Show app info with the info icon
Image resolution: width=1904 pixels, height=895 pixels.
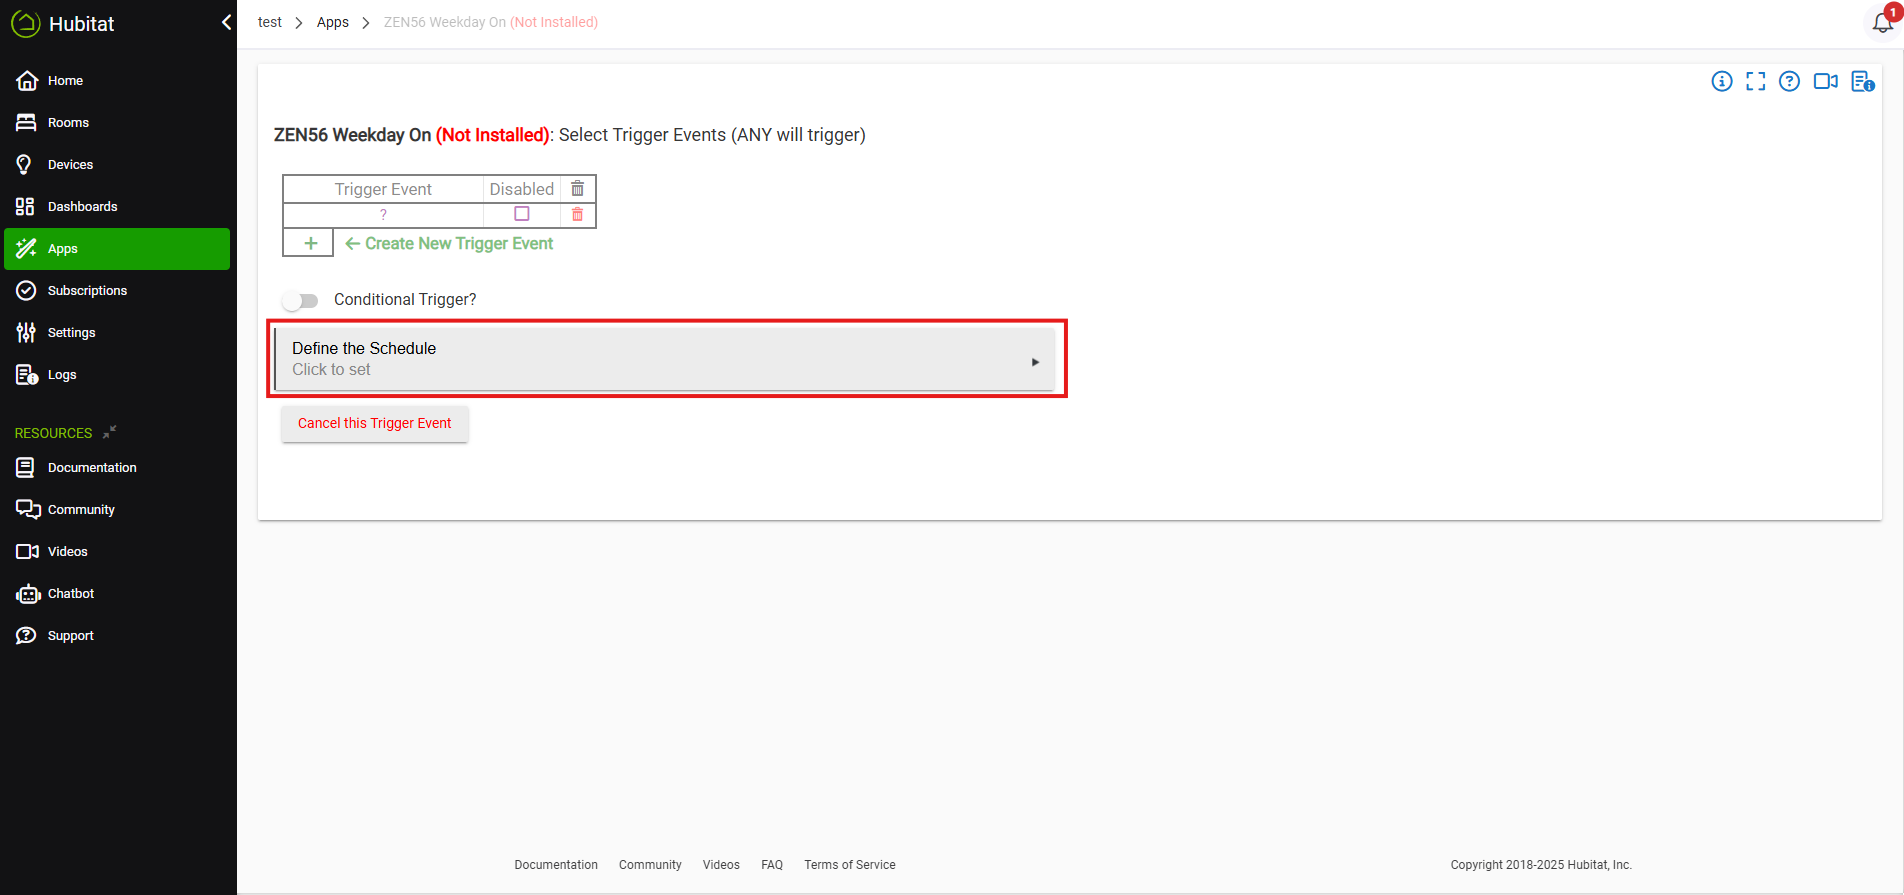point(1722,82)
